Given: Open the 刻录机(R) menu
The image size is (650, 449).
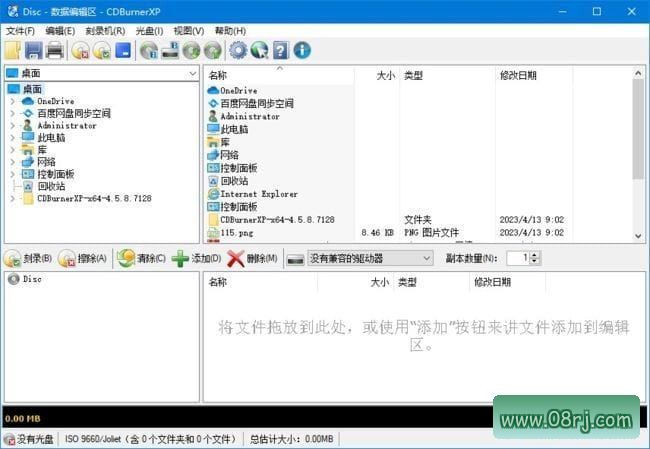Looking at the screenshot, I should pos(105,31).
